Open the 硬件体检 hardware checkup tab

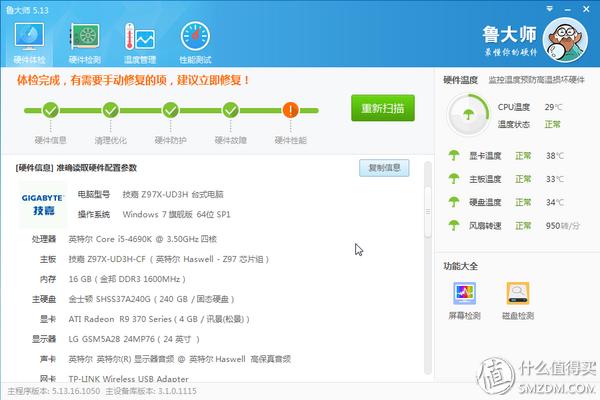tap(28, 43)
